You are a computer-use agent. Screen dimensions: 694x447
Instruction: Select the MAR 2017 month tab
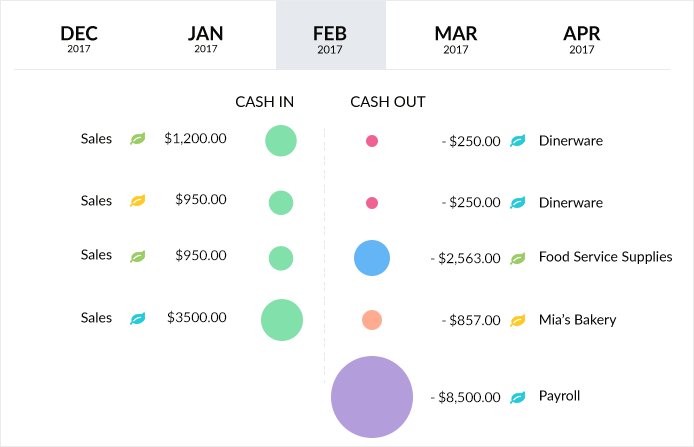coord(455,38)
